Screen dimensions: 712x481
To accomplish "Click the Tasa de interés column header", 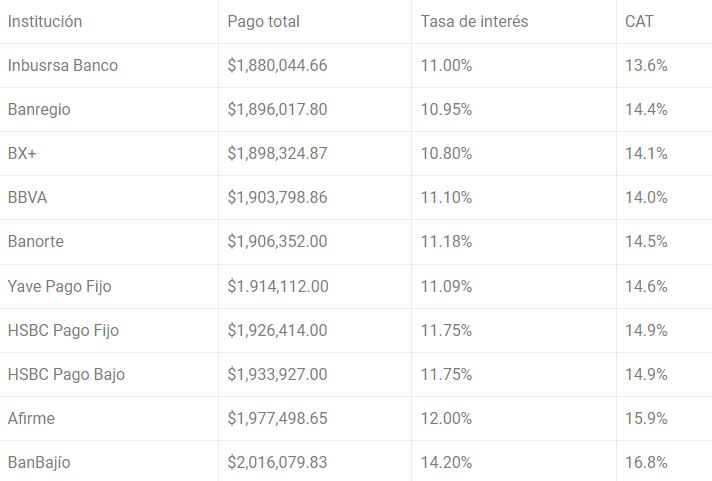I will (x=474, y=21).
